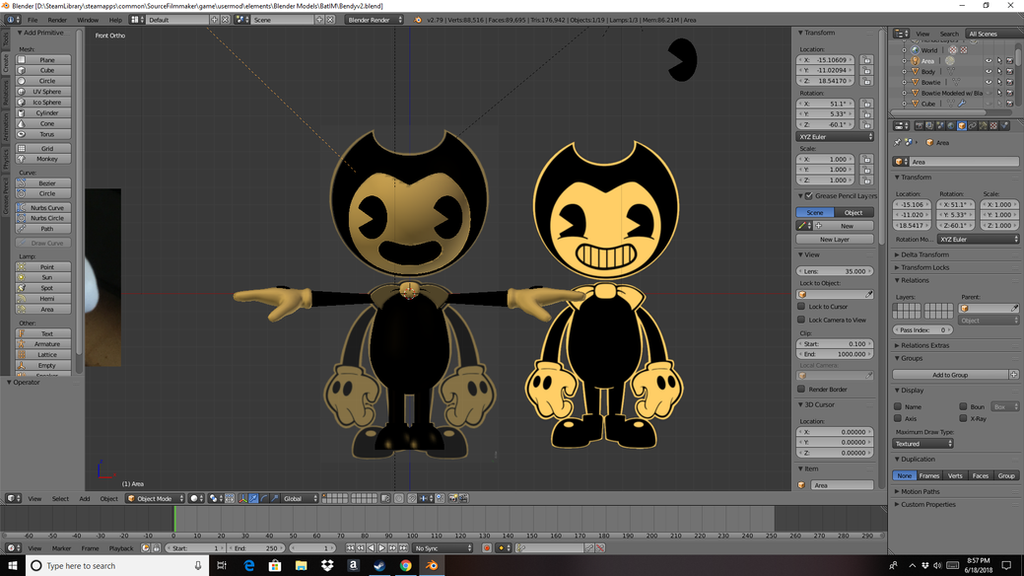Select Frames duplication option
Screen dimensions: 1024x576
click(929, 475)
